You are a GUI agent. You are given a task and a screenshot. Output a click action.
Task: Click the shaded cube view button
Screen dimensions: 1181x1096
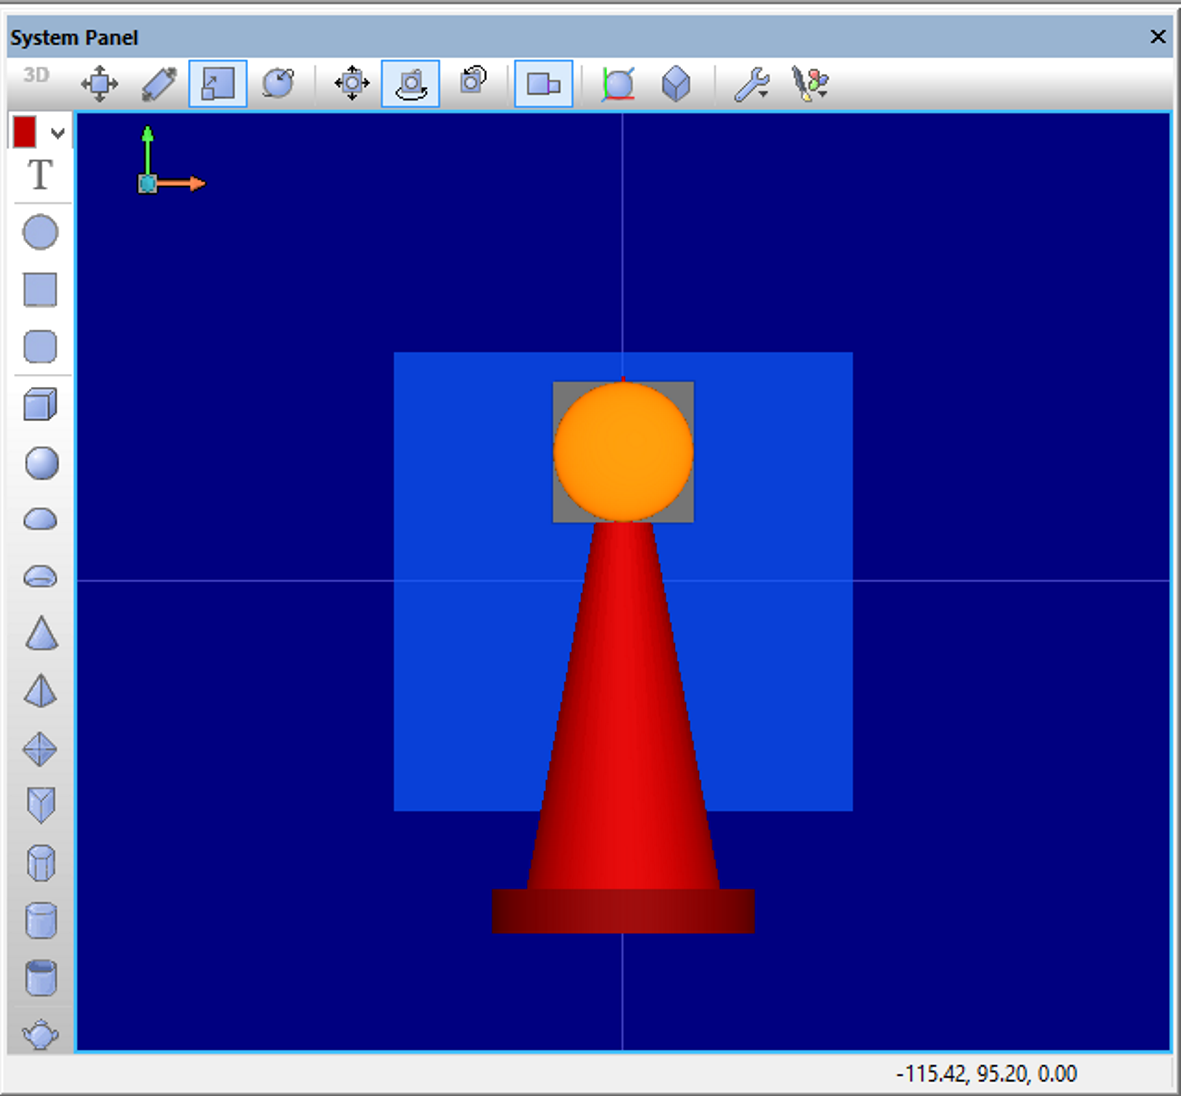(x=676, y=83)
